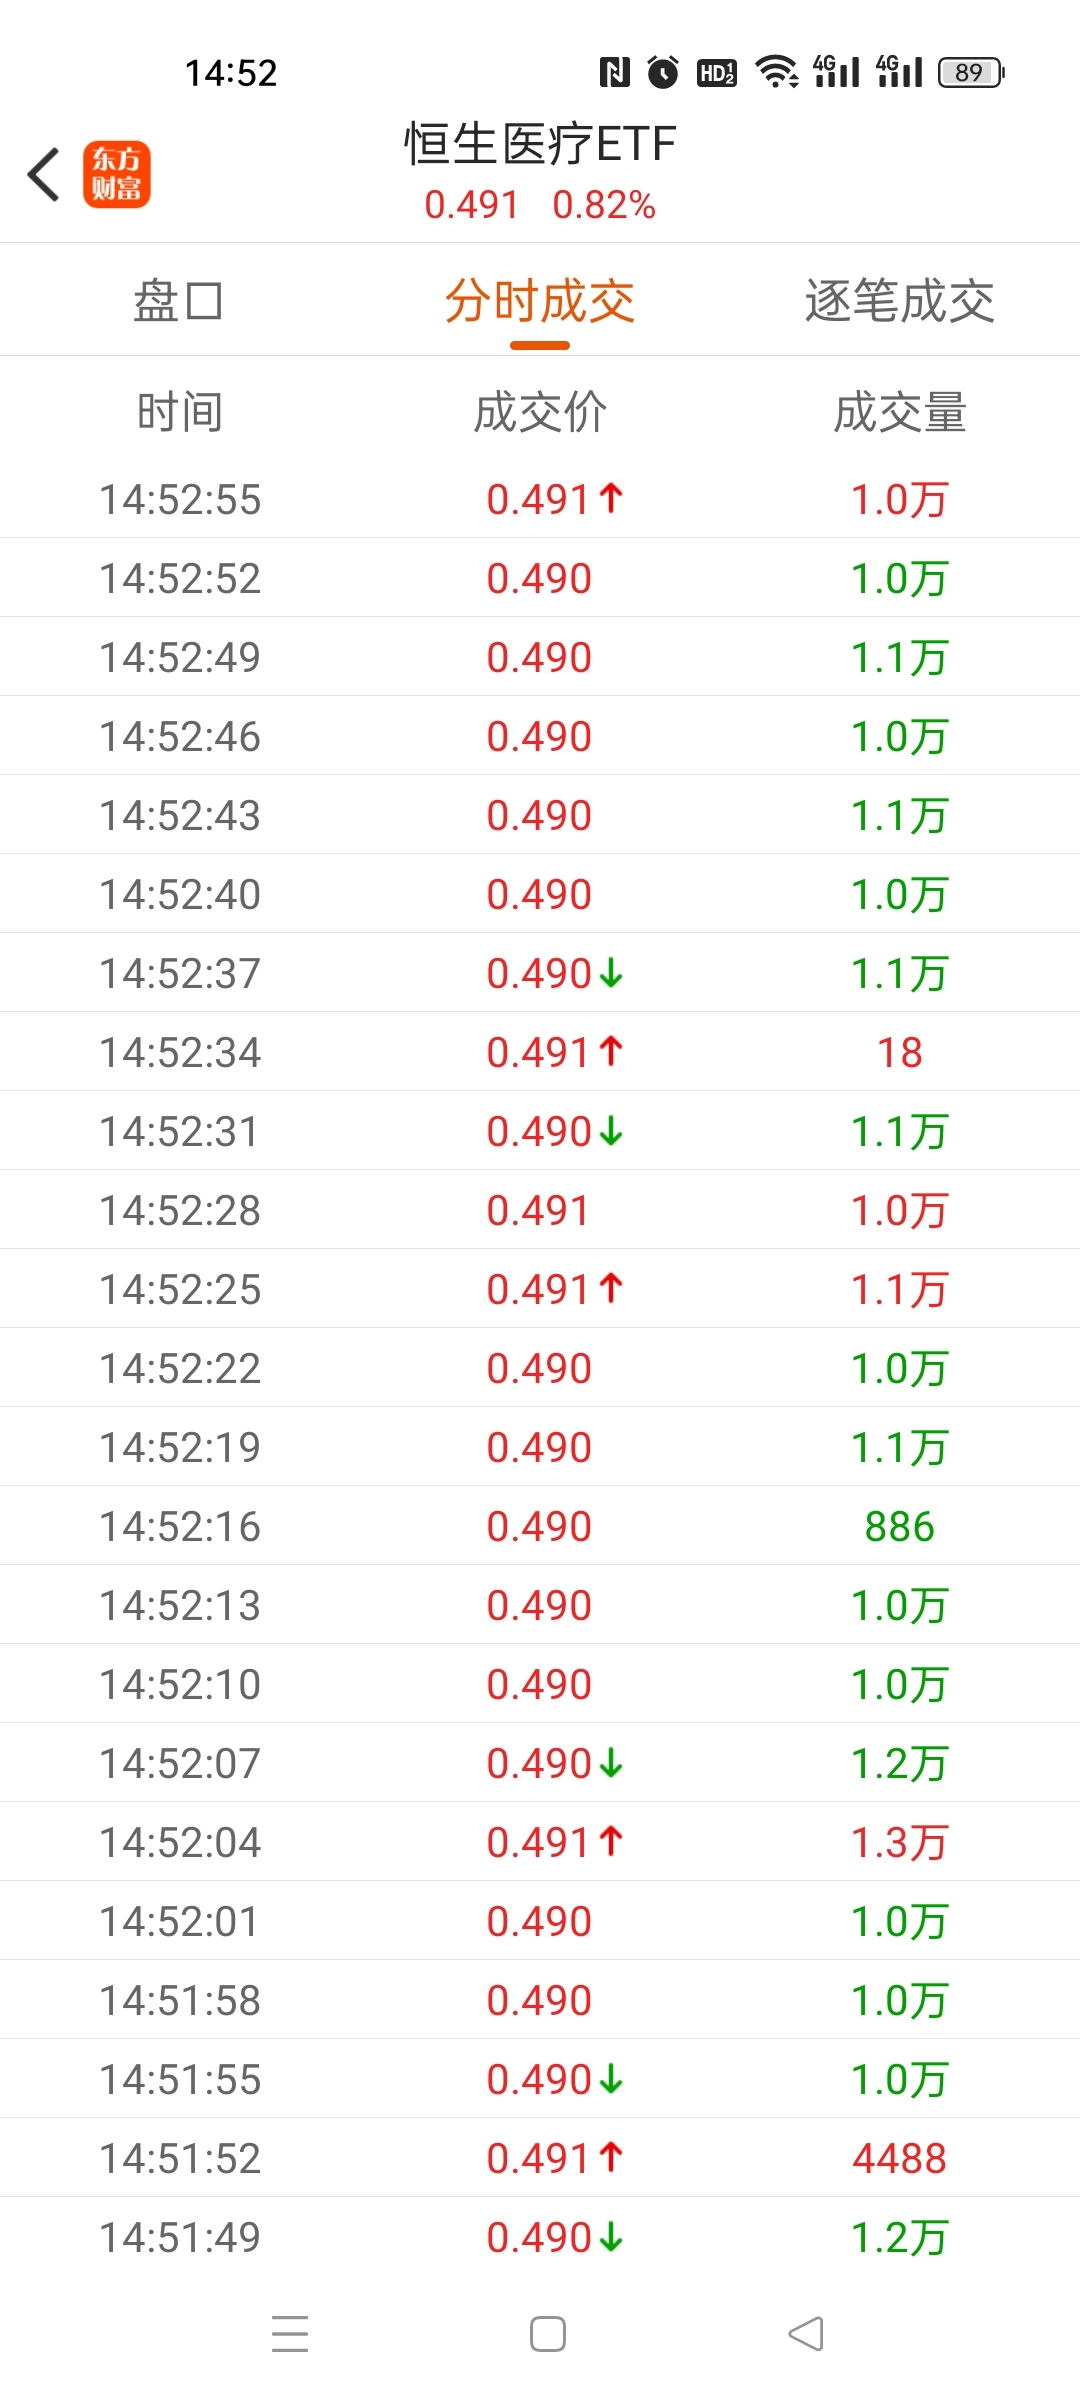Tap the 0.491 0.82% price line
The height and width of the screenshot is (2400, 1080).
click(540, 205)
